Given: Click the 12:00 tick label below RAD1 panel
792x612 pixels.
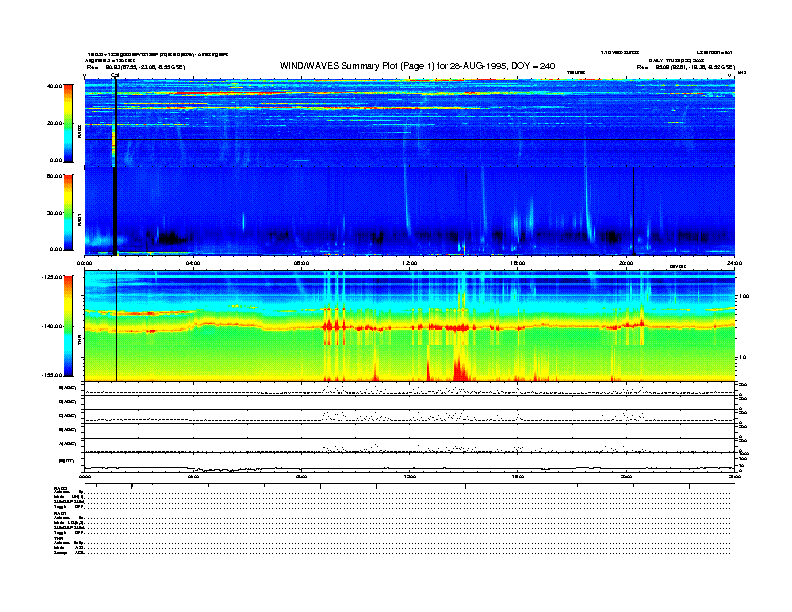Looking at the screenshot, I should 410,263.
